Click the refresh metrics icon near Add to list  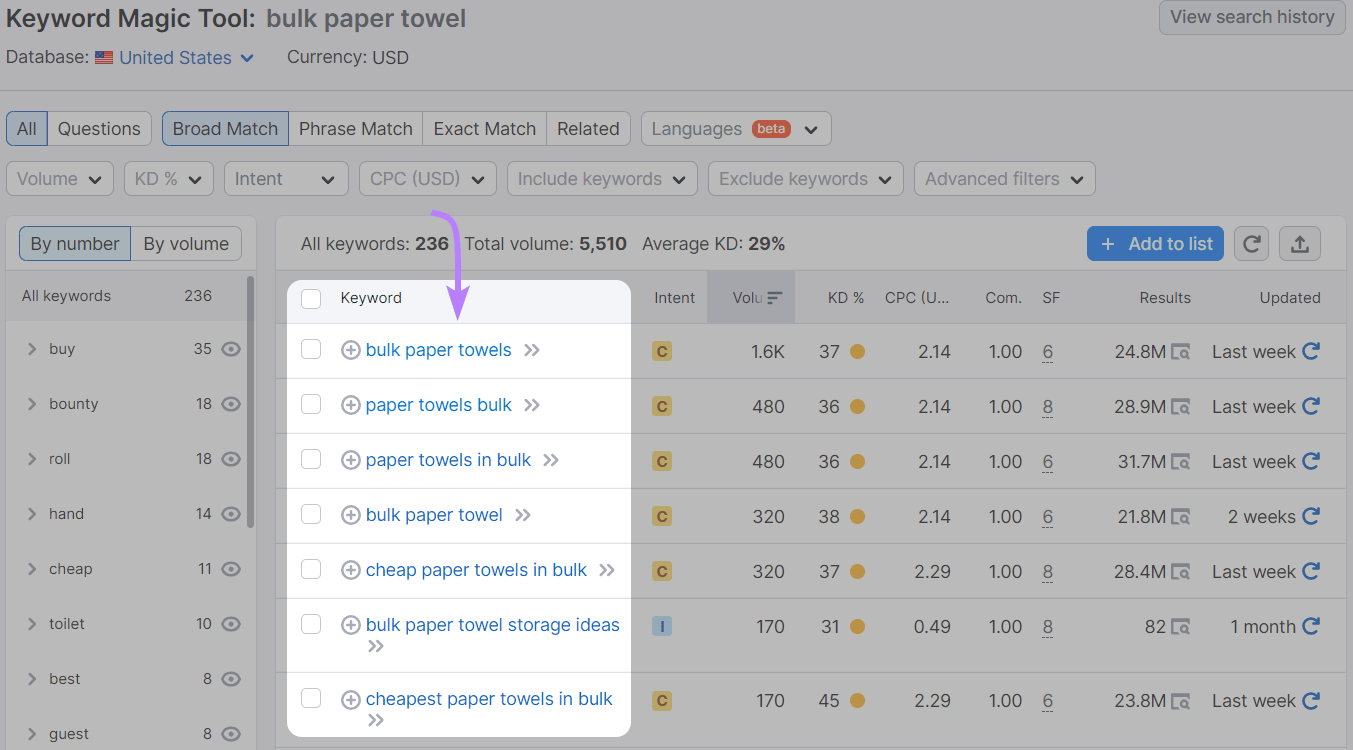[1251, 243]
